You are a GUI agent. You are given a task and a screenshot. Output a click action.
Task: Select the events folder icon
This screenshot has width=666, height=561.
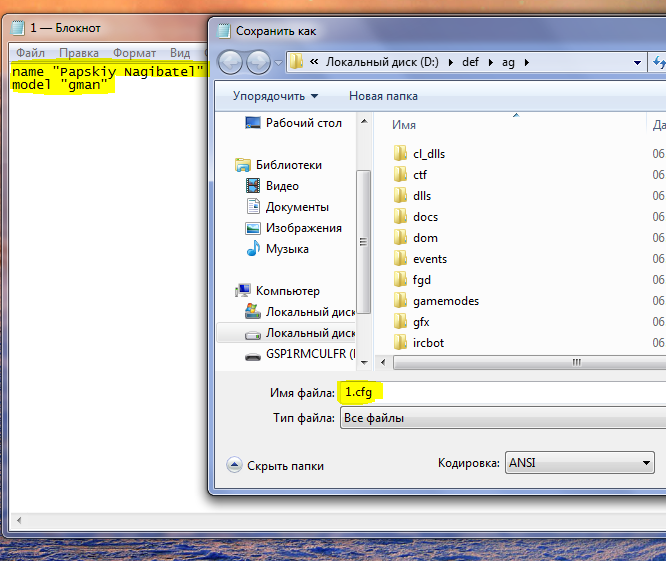400,258
